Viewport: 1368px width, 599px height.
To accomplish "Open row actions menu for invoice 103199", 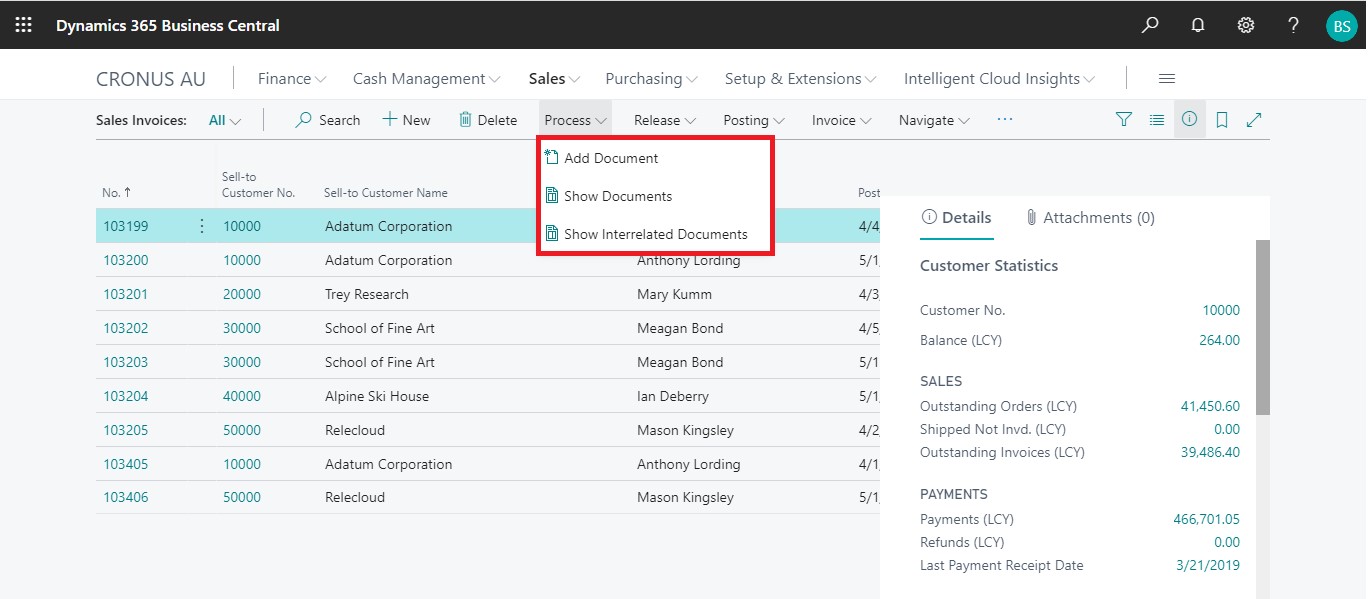I will [x=202, y=226].
